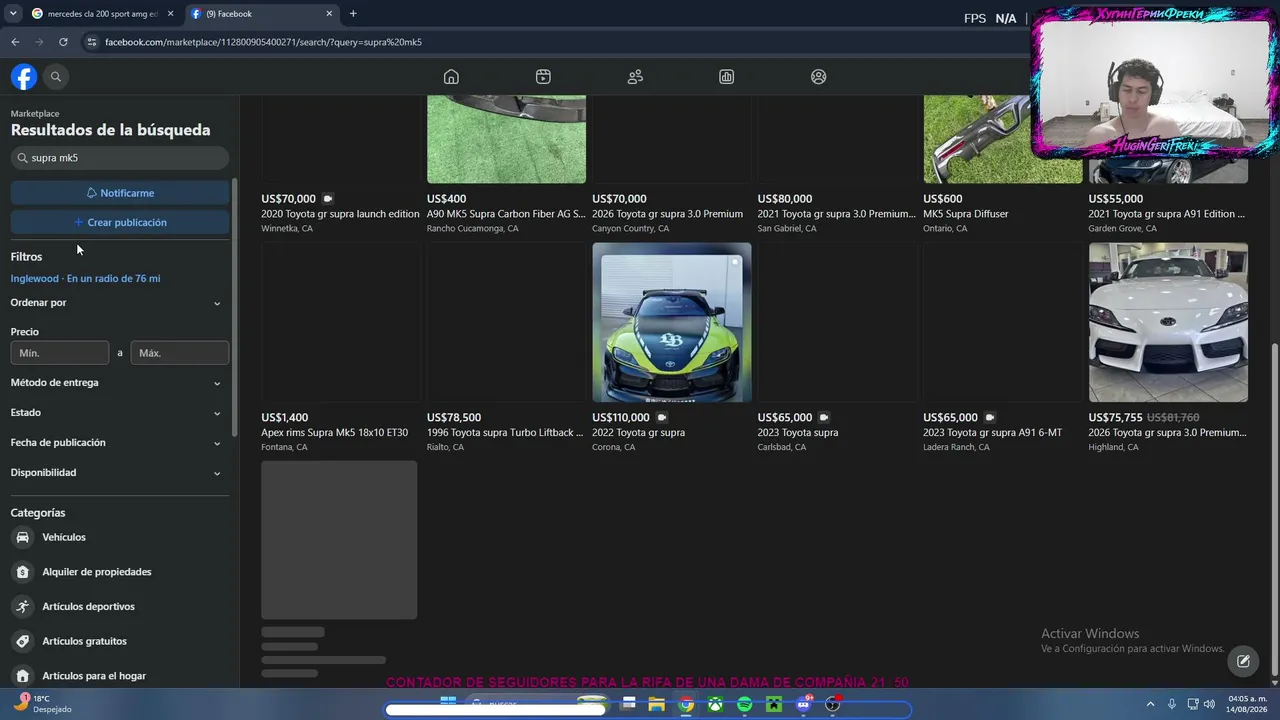Open the taskbar clock and date
This screenshot has height=720, width=1280.
coord(1247,704)
